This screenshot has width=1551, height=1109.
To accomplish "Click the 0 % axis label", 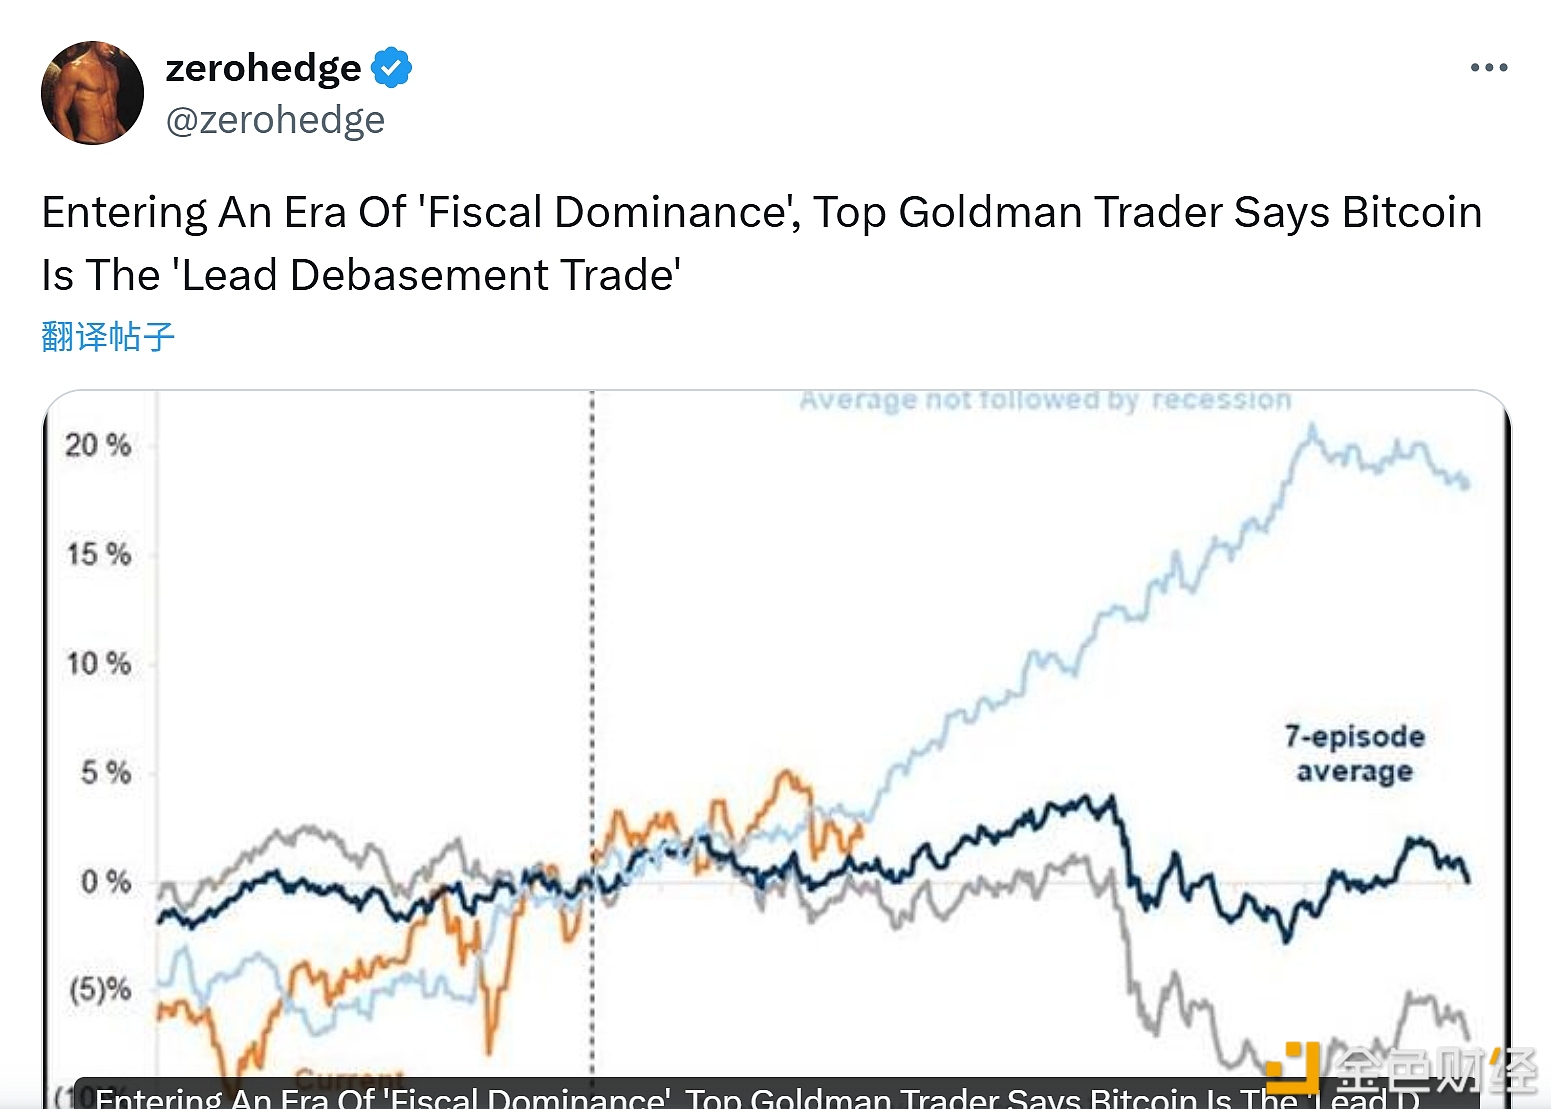I will (x=106, y=882).
